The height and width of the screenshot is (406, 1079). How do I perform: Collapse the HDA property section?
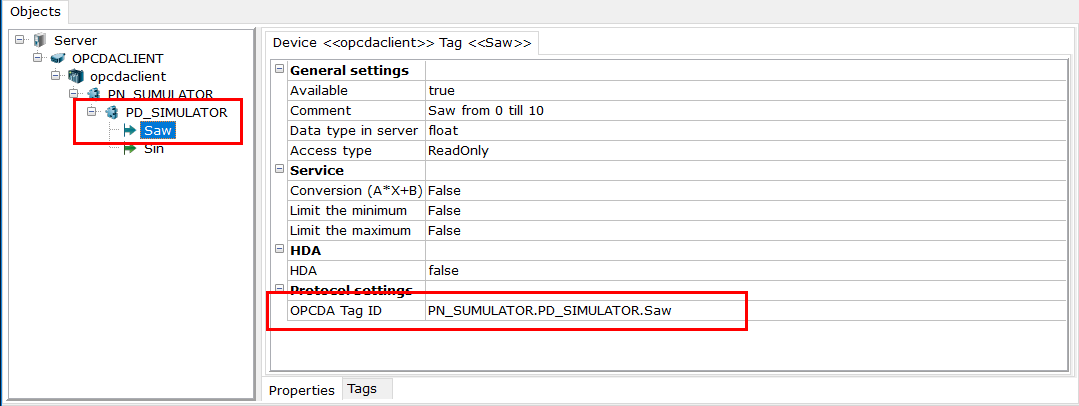[x=279, y=249]
